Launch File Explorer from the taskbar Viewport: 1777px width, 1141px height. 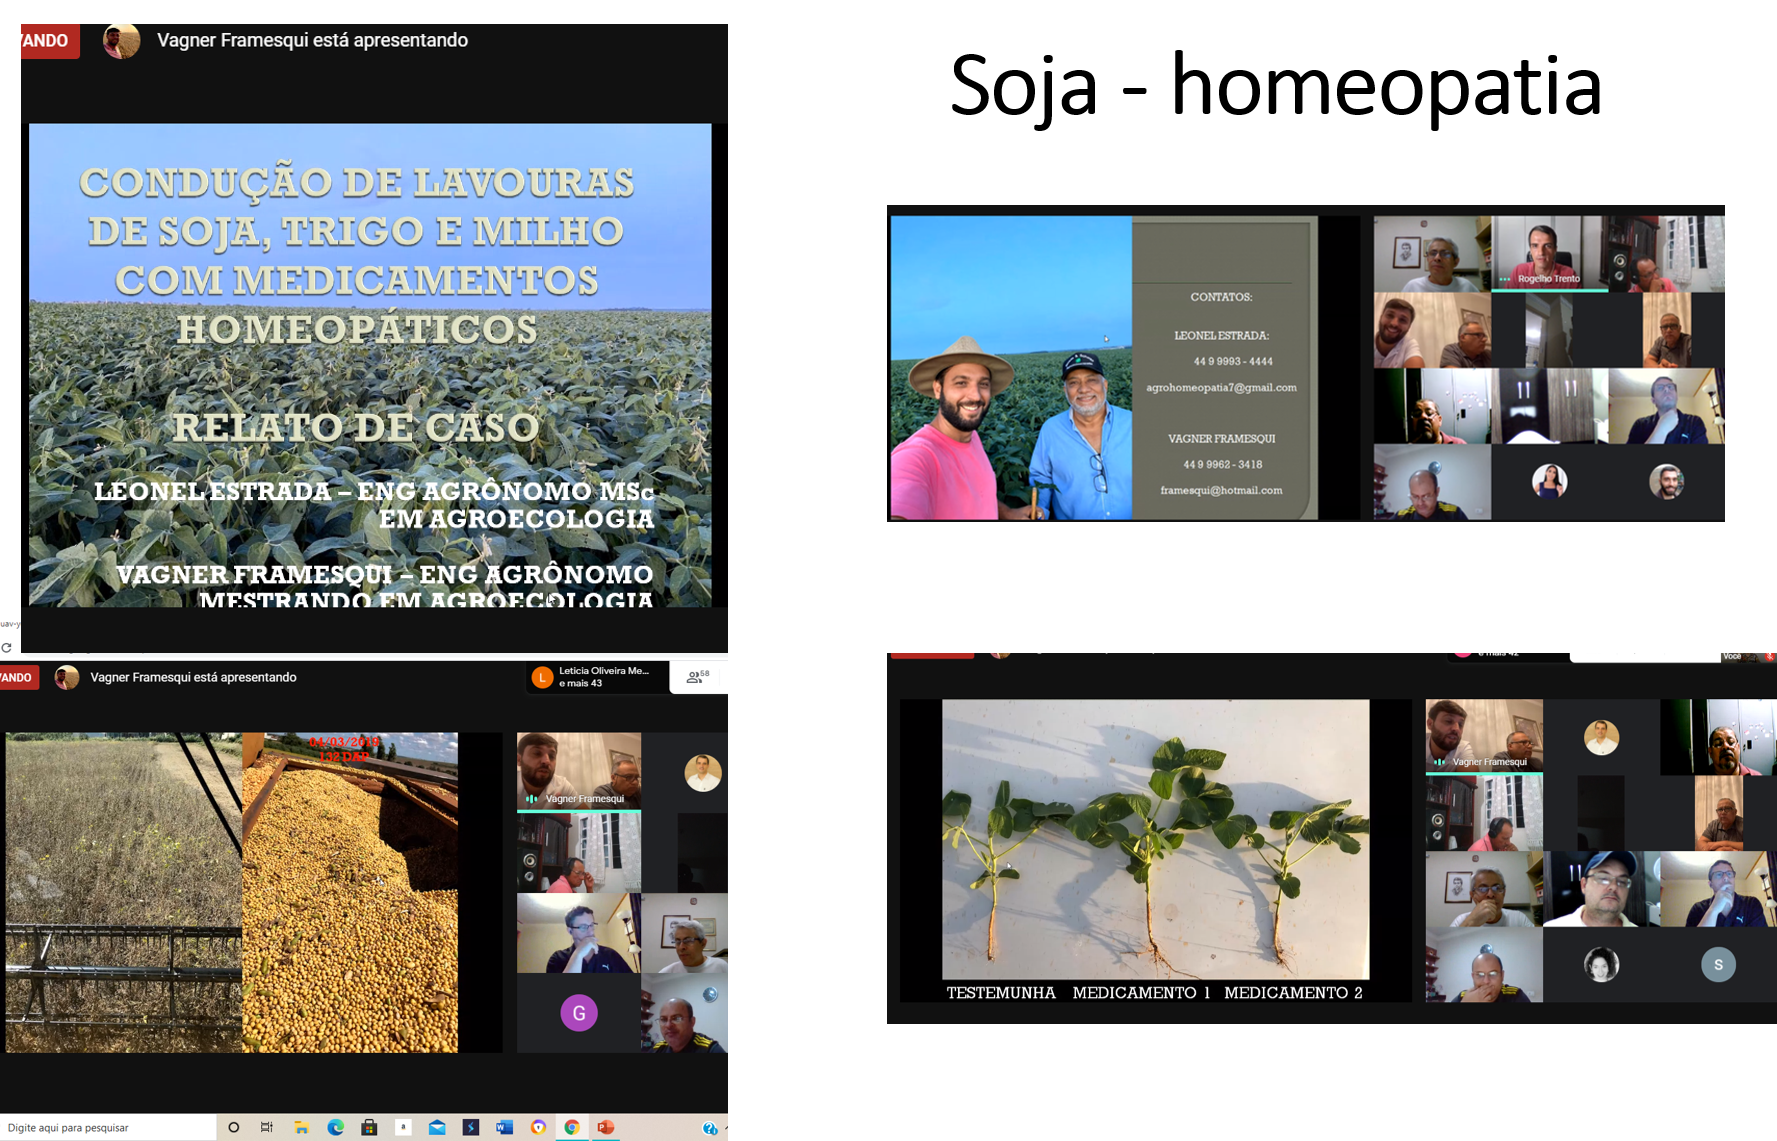[301, 1127]
